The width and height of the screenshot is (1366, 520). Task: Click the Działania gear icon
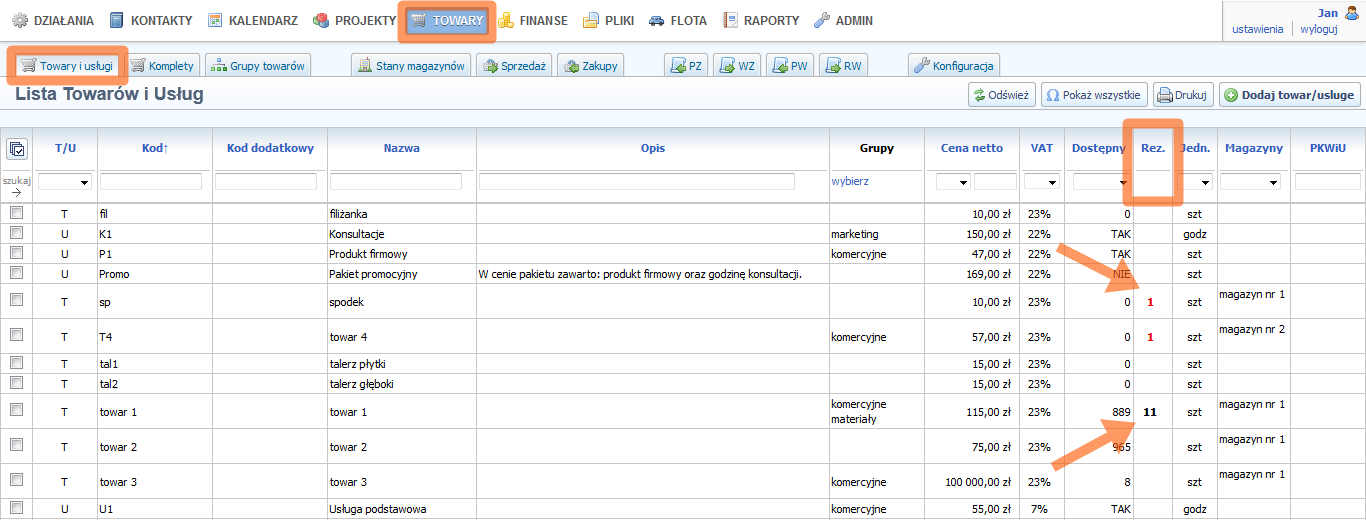point(20,20)
